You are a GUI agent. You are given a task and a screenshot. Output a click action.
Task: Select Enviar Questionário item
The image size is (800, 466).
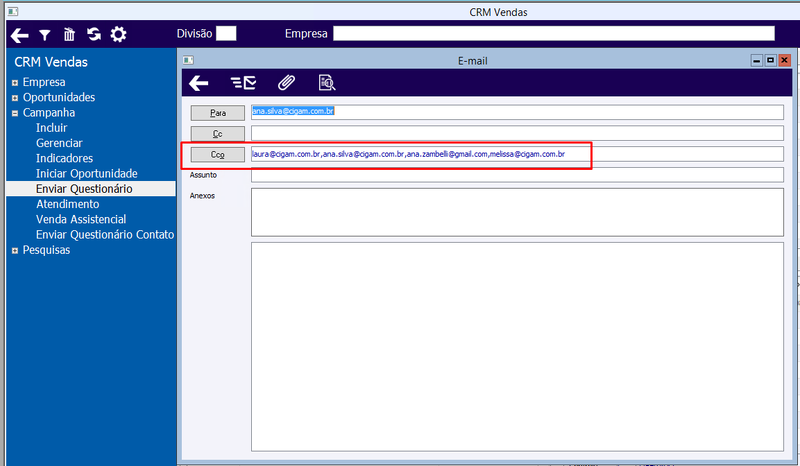(x=84, y=189)
